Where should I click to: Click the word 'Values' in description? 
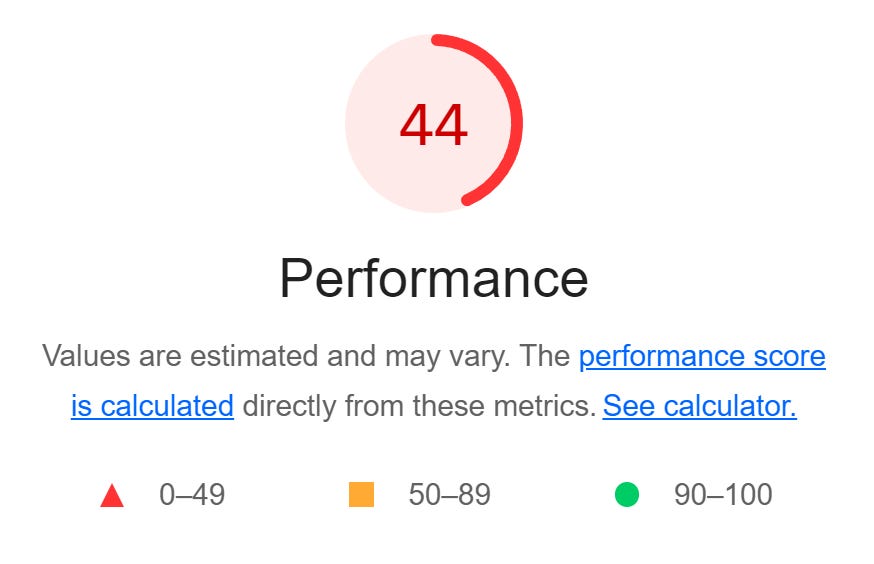(x=86, y=356)
